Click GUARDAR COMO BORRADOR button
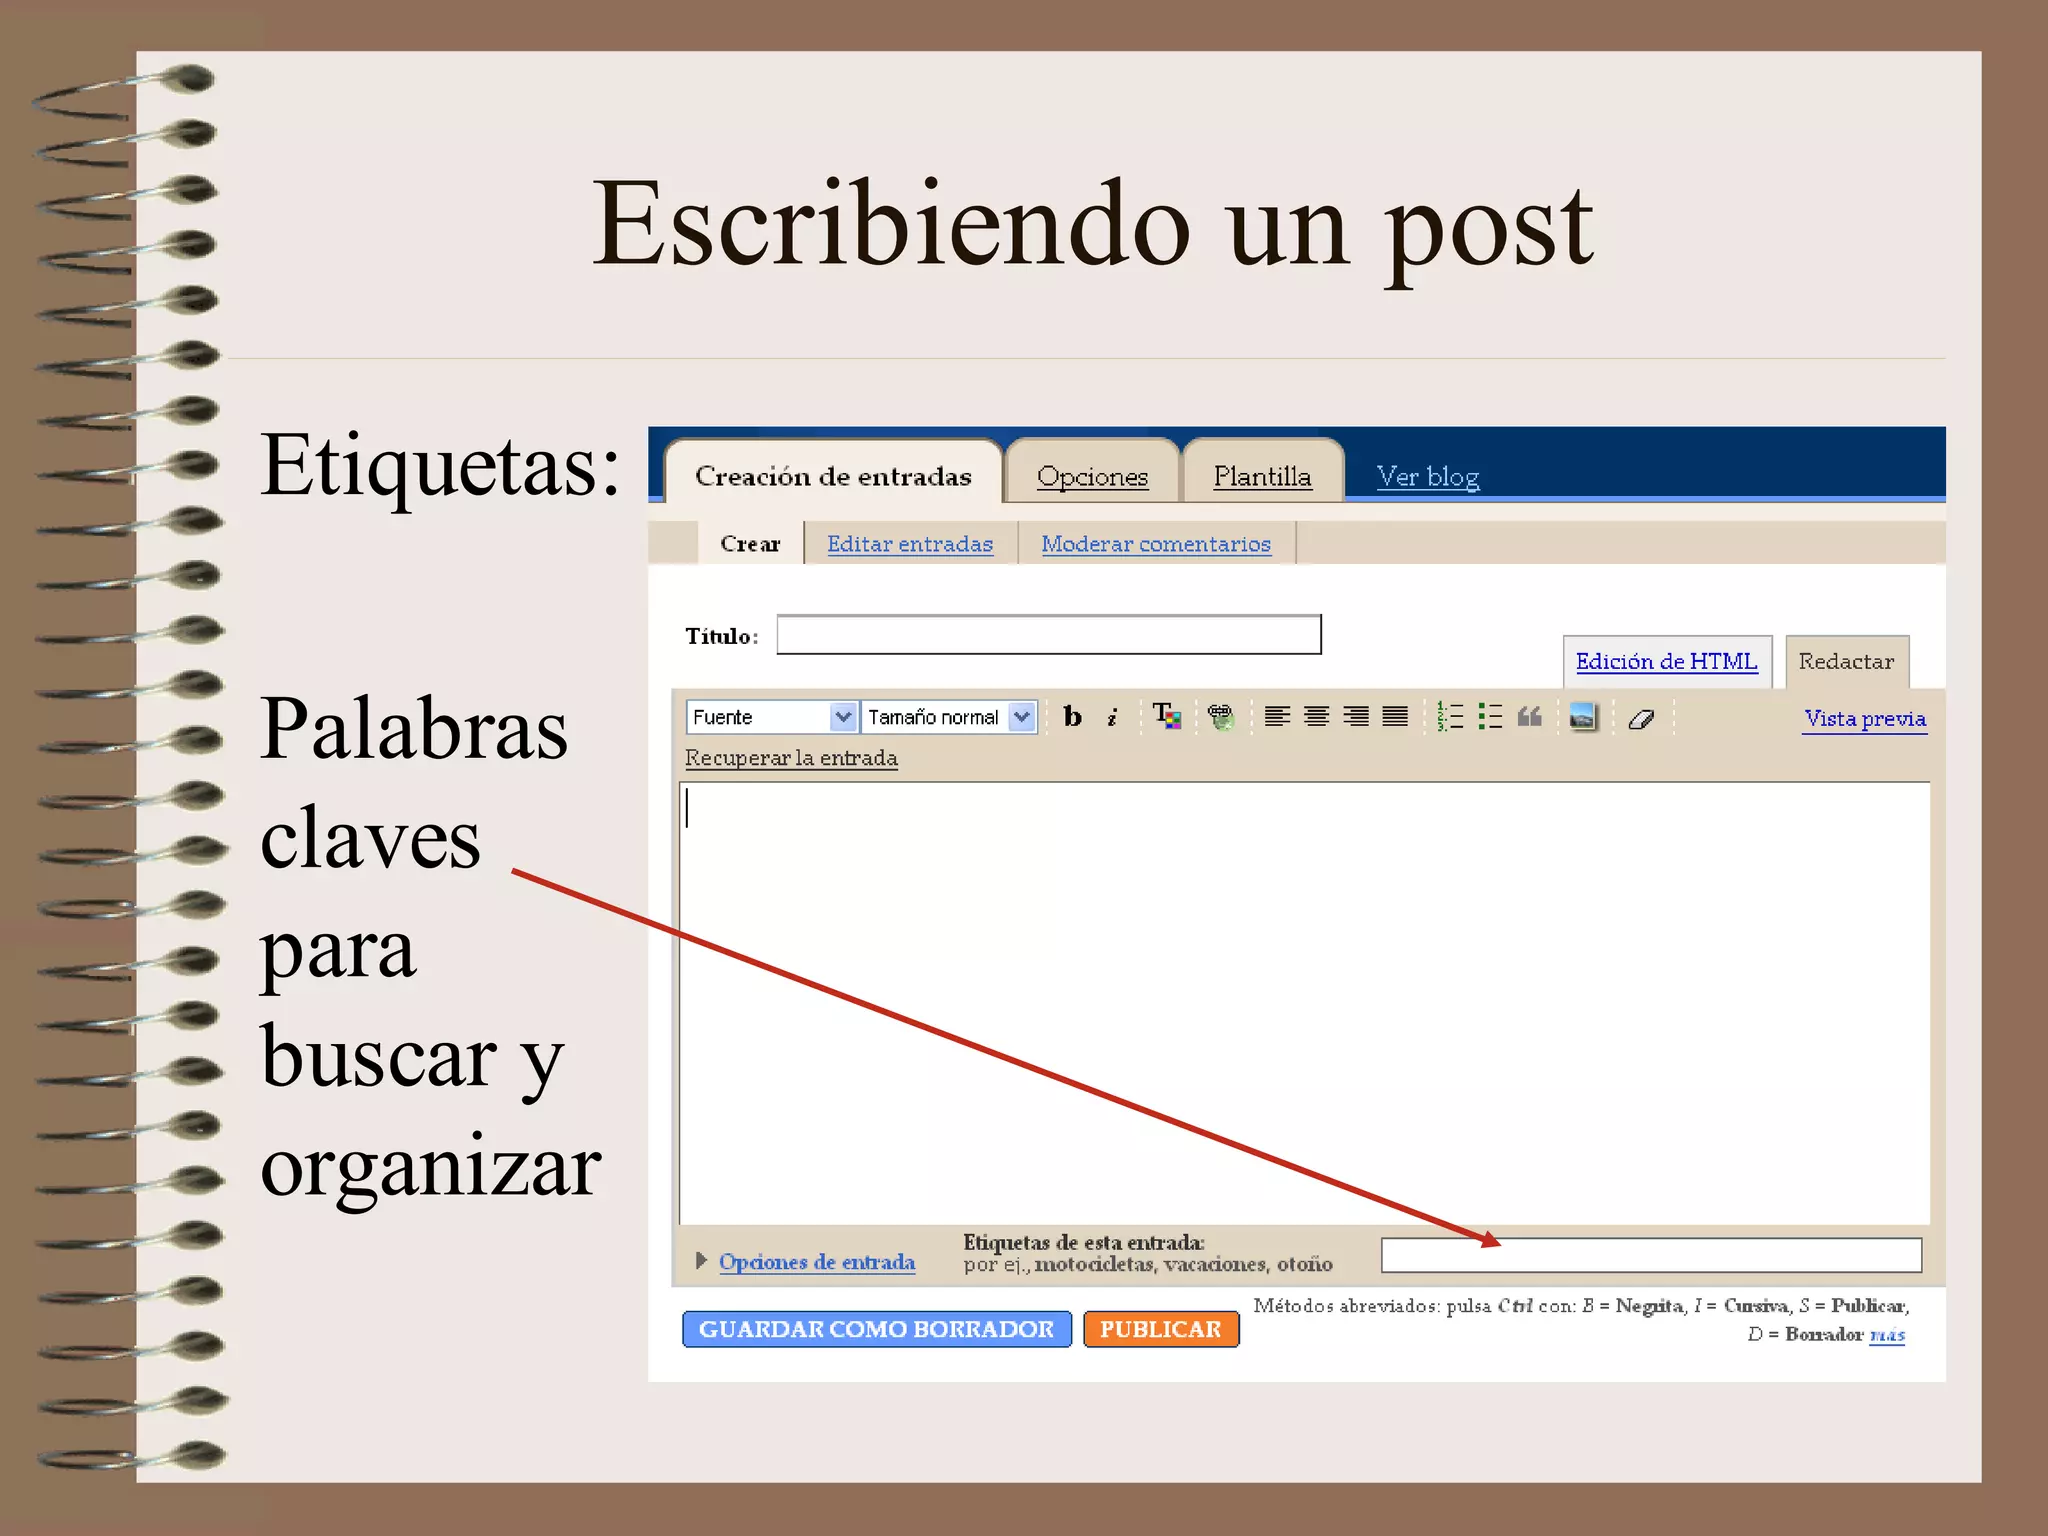Screen dimensions: 2048x1536 pos(876,1329)
